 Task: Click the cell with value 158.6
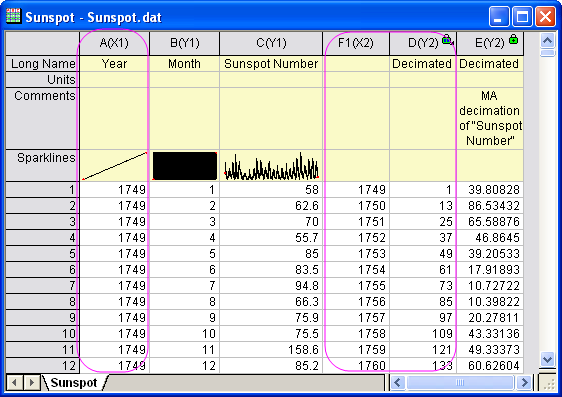click(271, 350)
